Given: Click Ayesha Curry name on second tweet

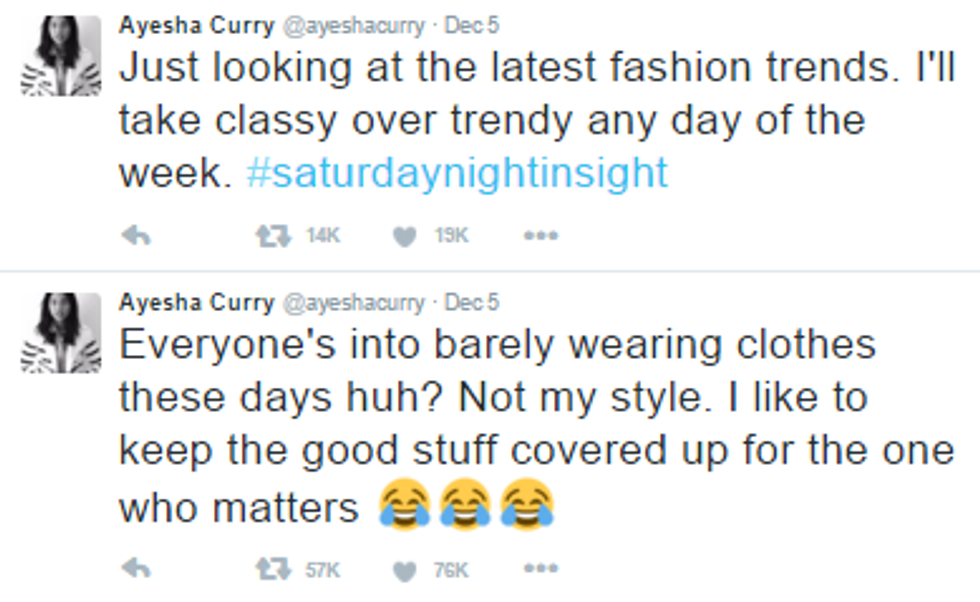Looking at the screenshot, I should (196, 302).
